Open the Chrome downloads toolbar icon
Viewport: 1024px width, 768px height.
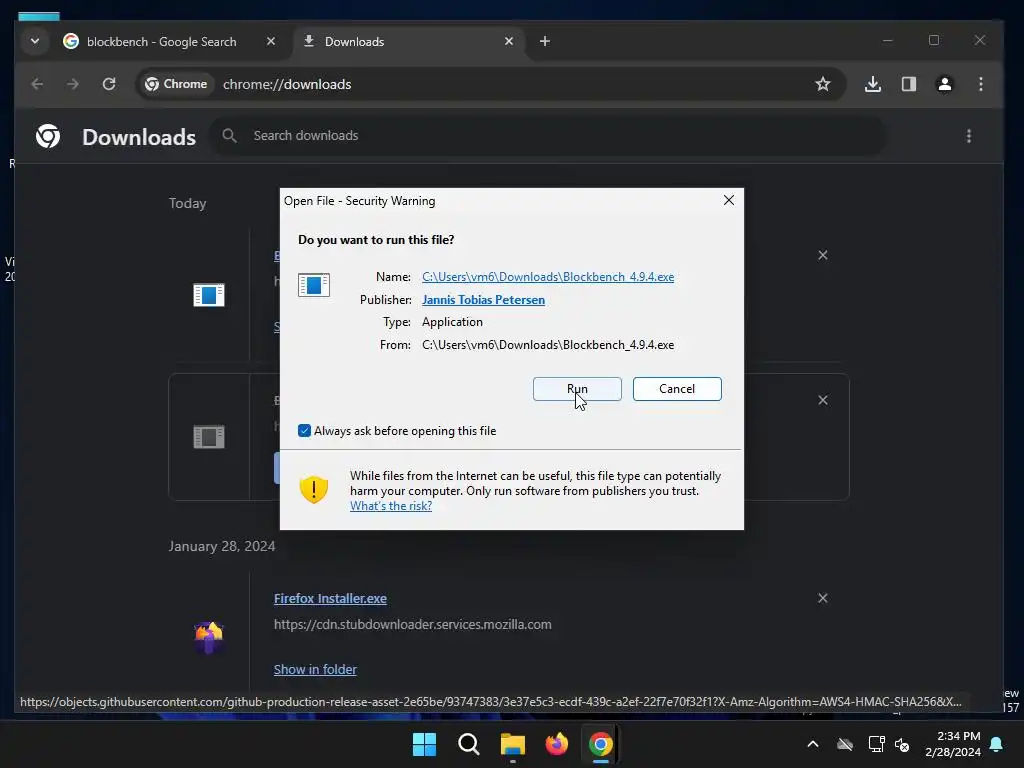[873, 84]
